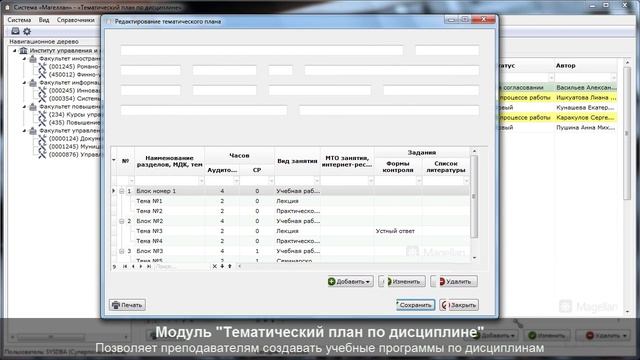Select the Каракулов Серге... row in main window
Image resolution: width=640 pixels, height=360 pixels.
click(x=557, y=118)
